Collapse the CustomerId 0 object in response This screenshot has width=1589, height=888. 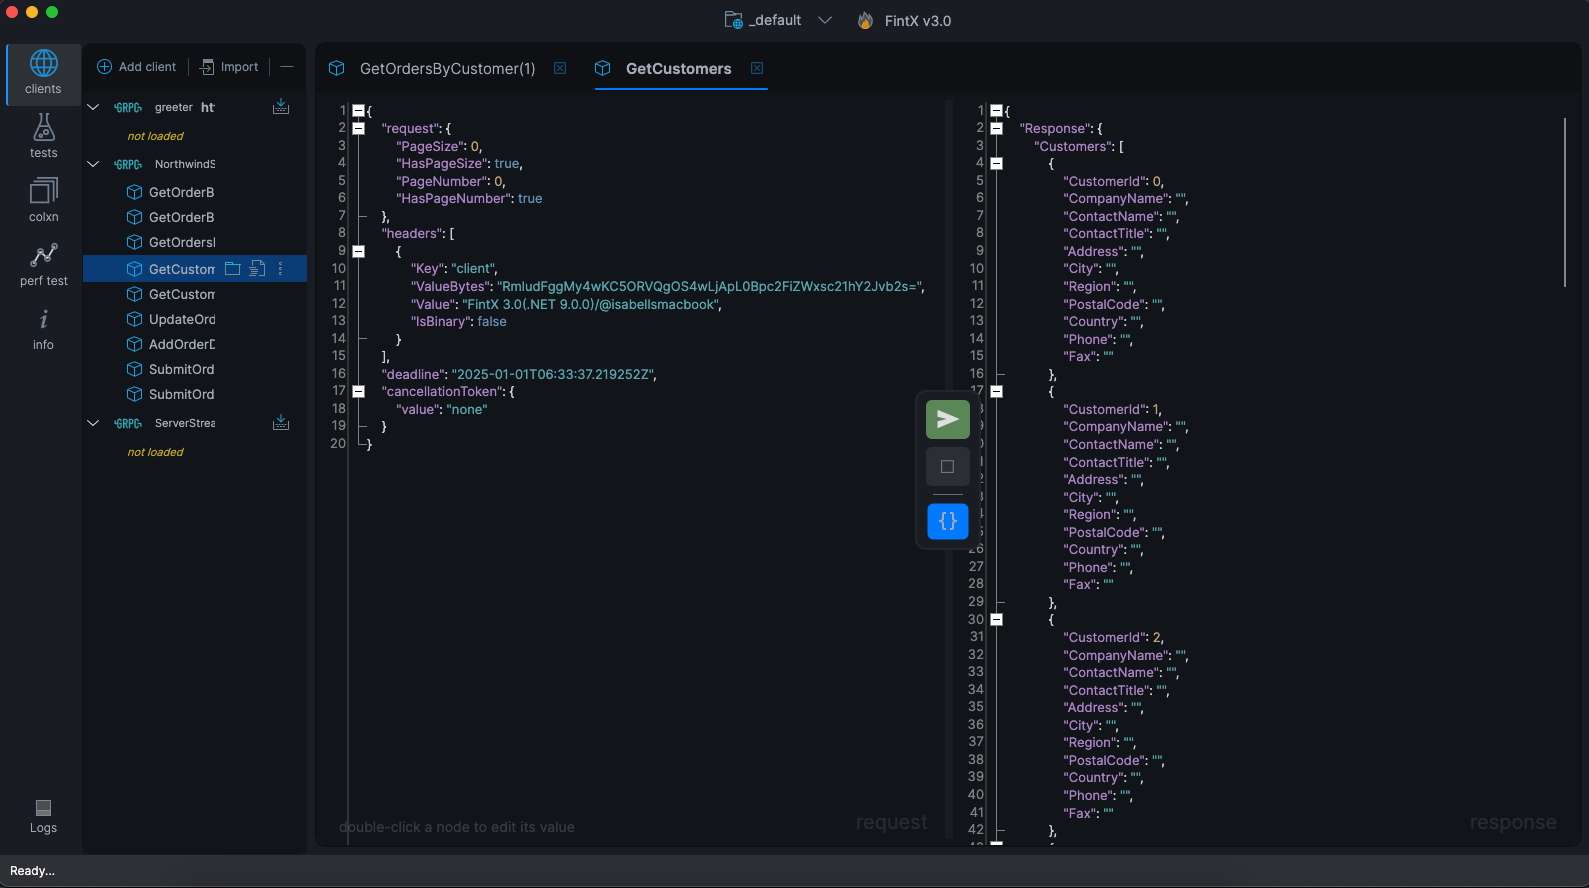996,163
